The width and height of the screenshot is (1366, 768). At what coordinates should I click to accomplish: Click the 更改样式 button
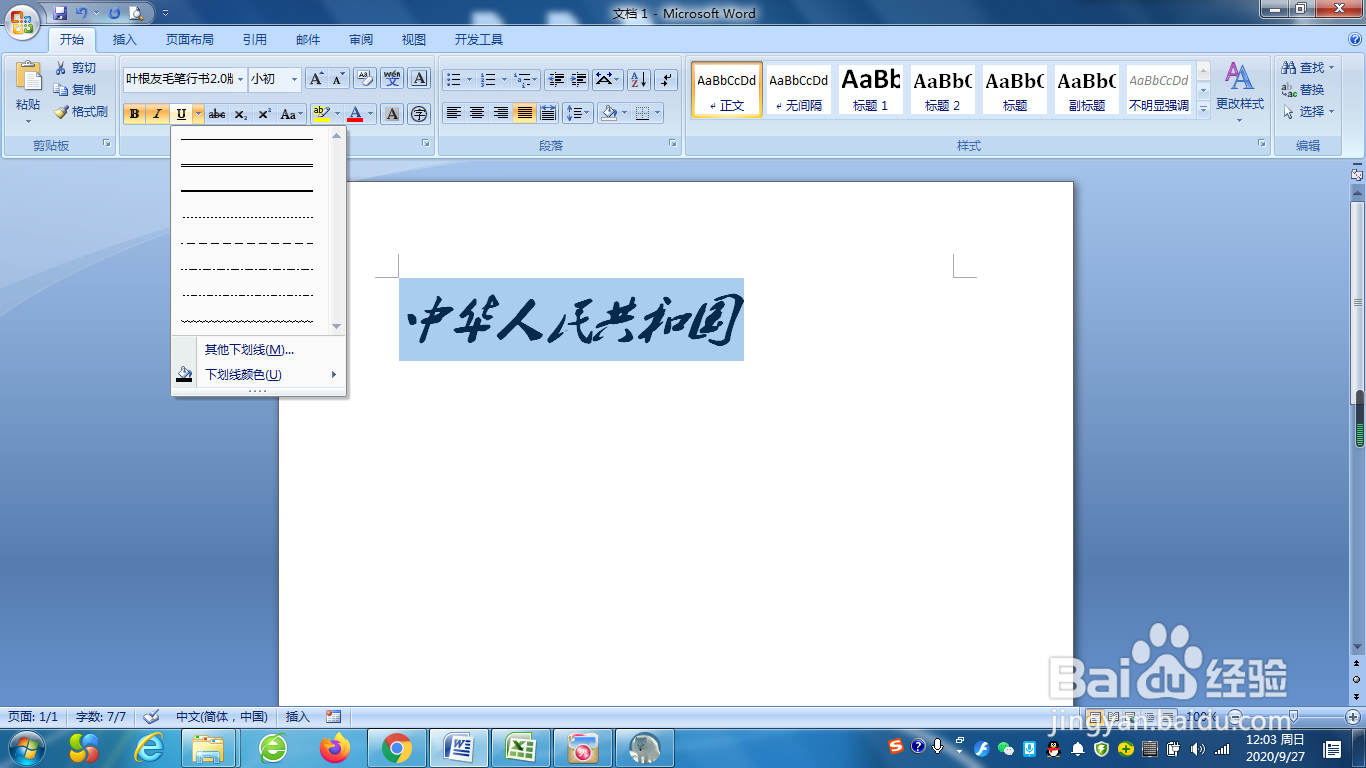tap(1240, 95)
